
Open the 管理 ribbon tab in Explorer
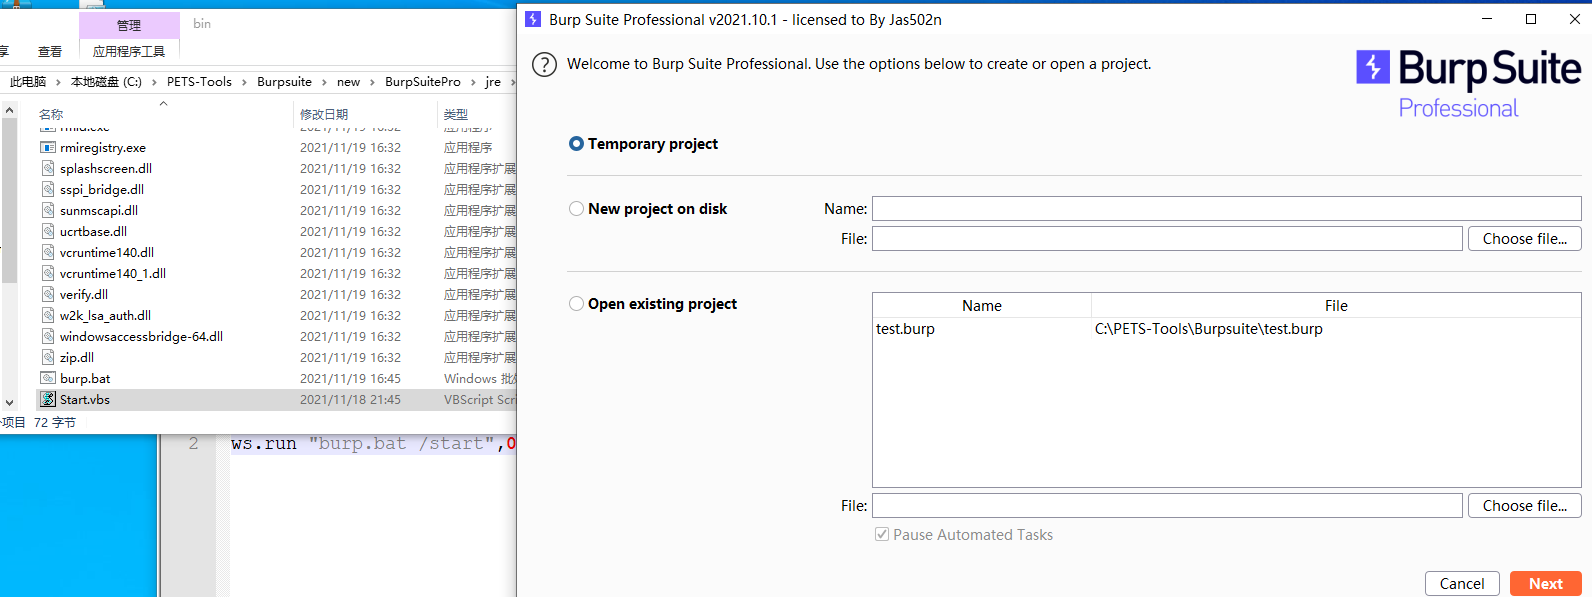[129, 25]
